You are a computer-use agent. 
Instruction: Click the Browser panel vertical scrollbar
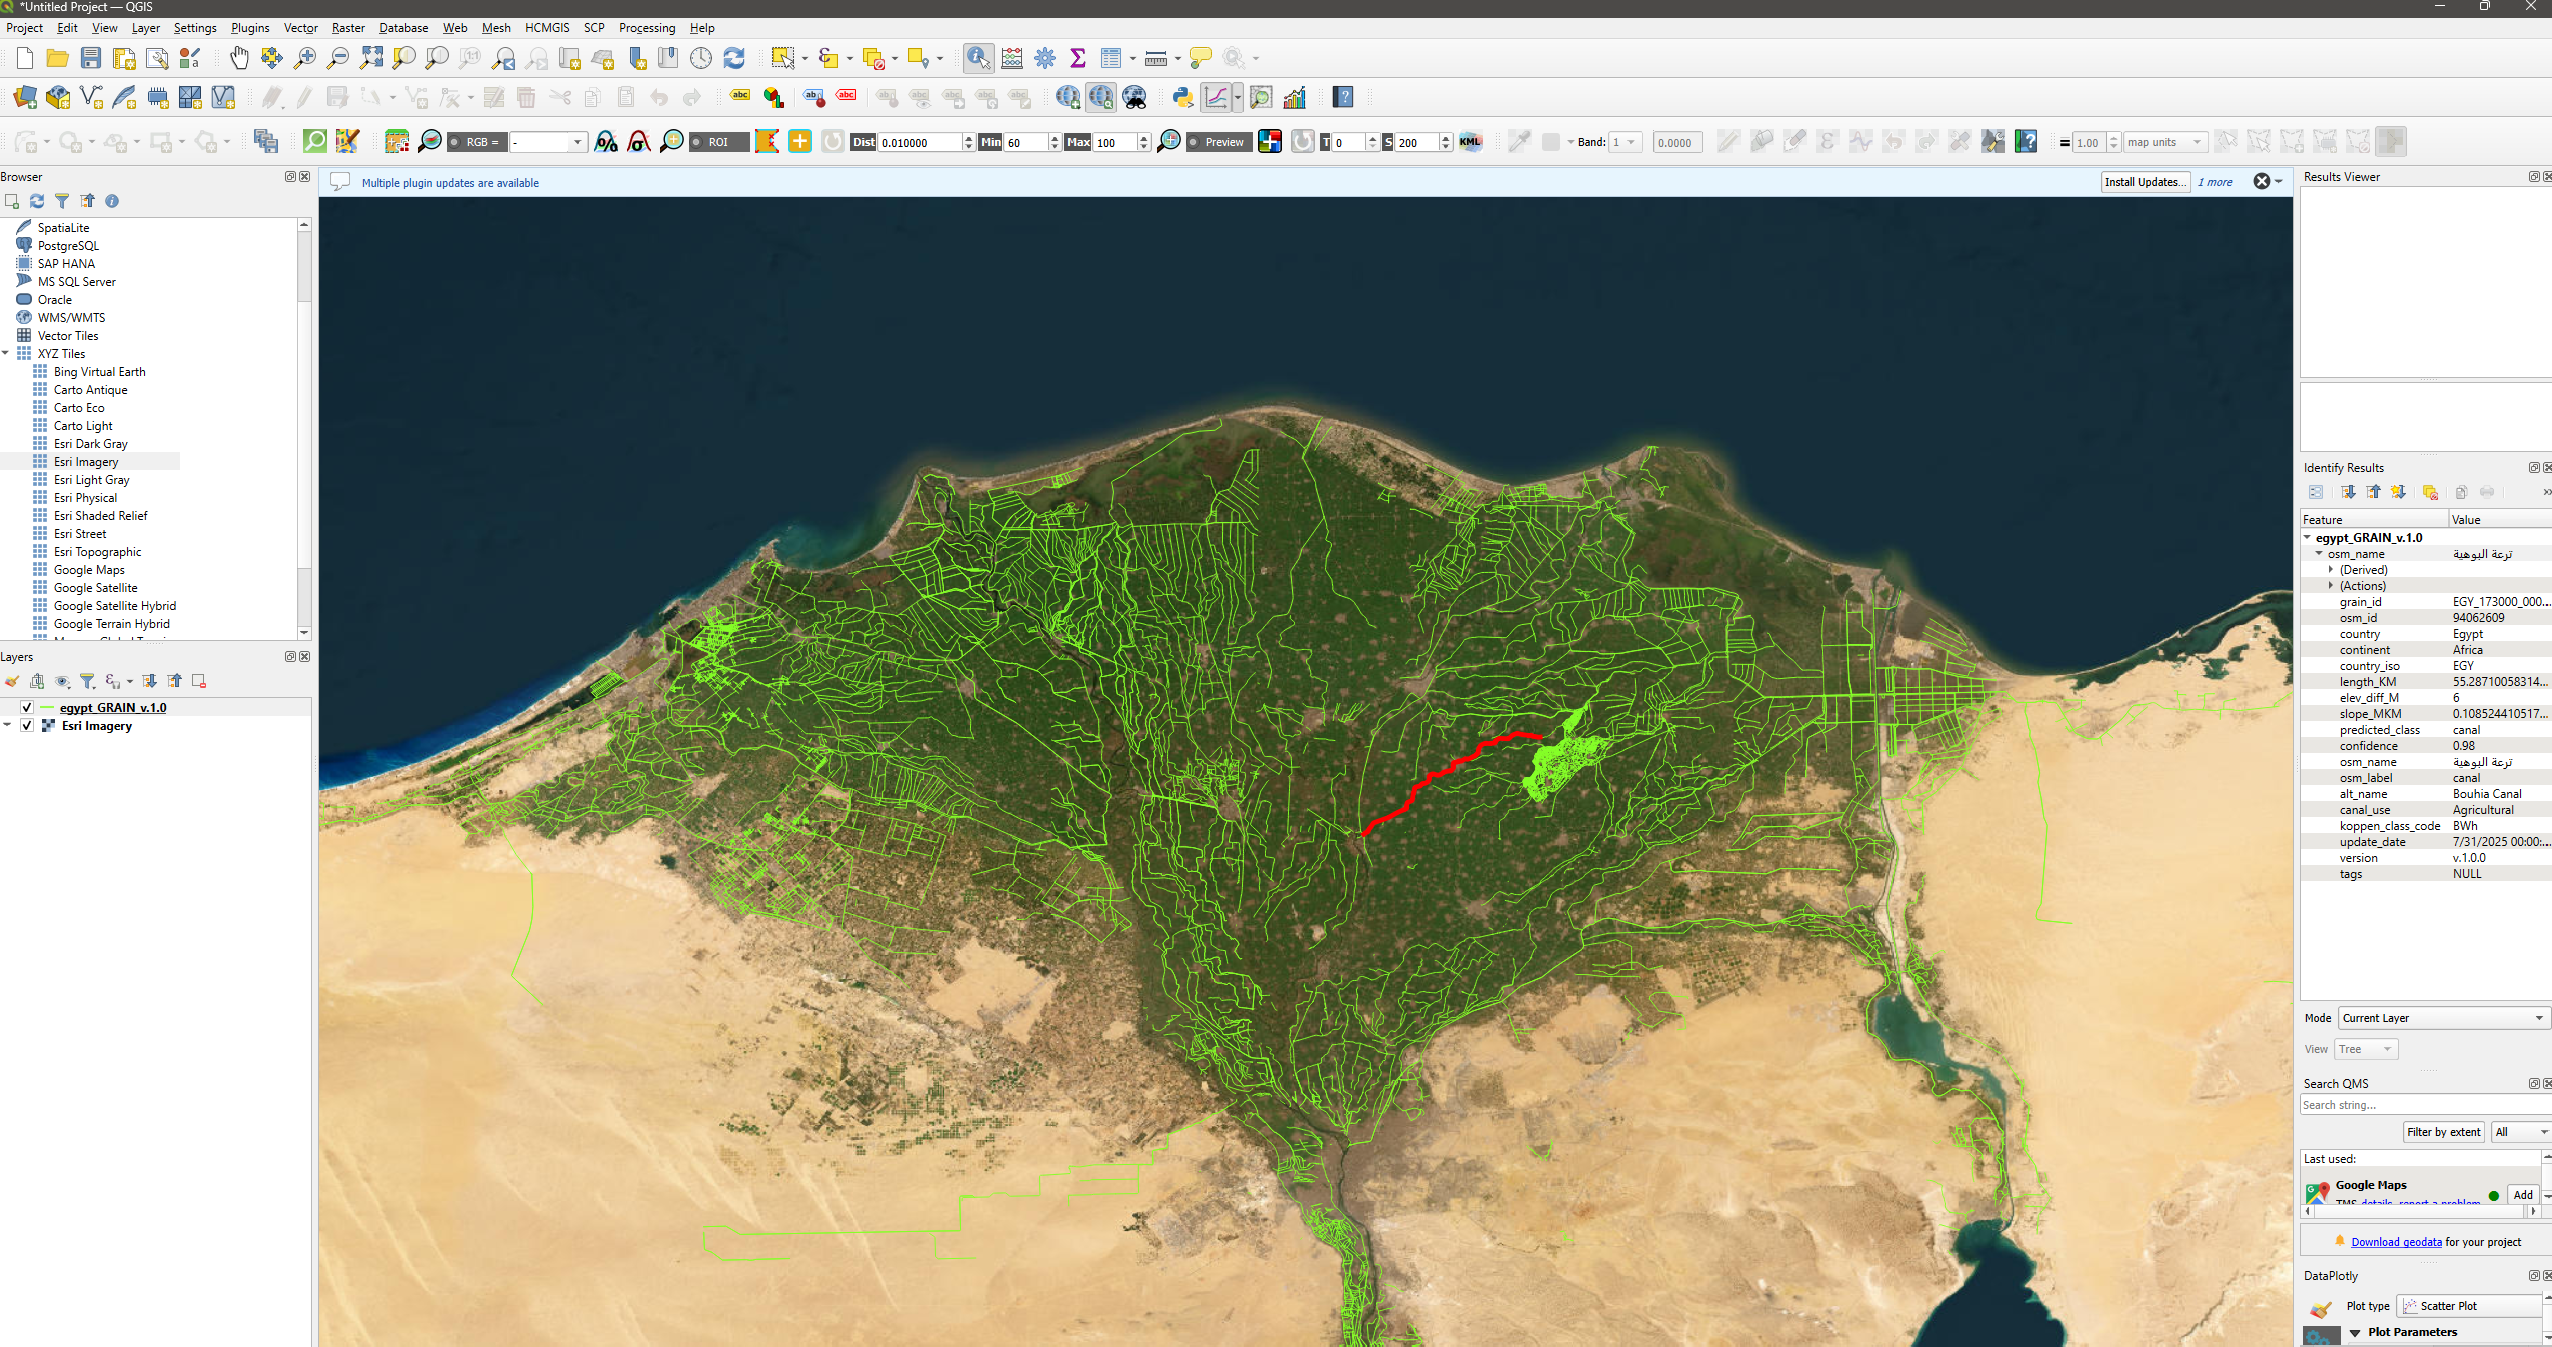(x=304, y=428)
